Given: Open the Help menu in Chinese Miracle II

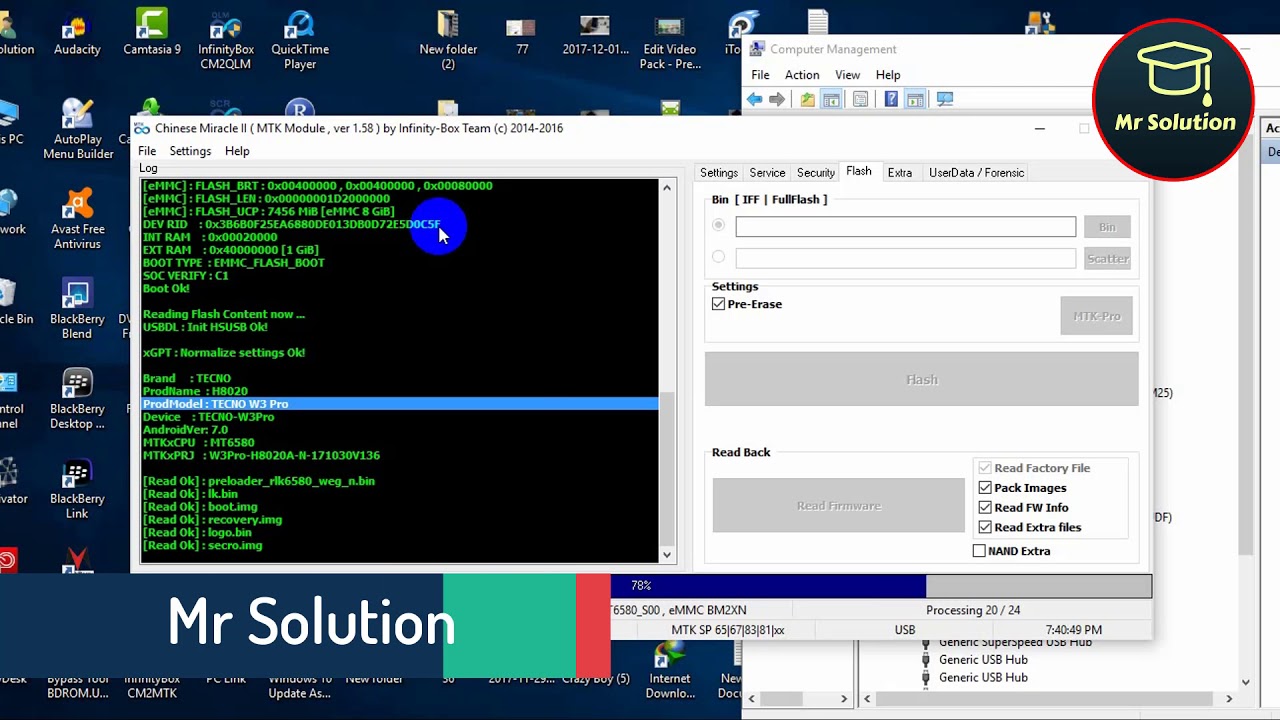Looking at the screenshot, I should [x=237, y=151].
